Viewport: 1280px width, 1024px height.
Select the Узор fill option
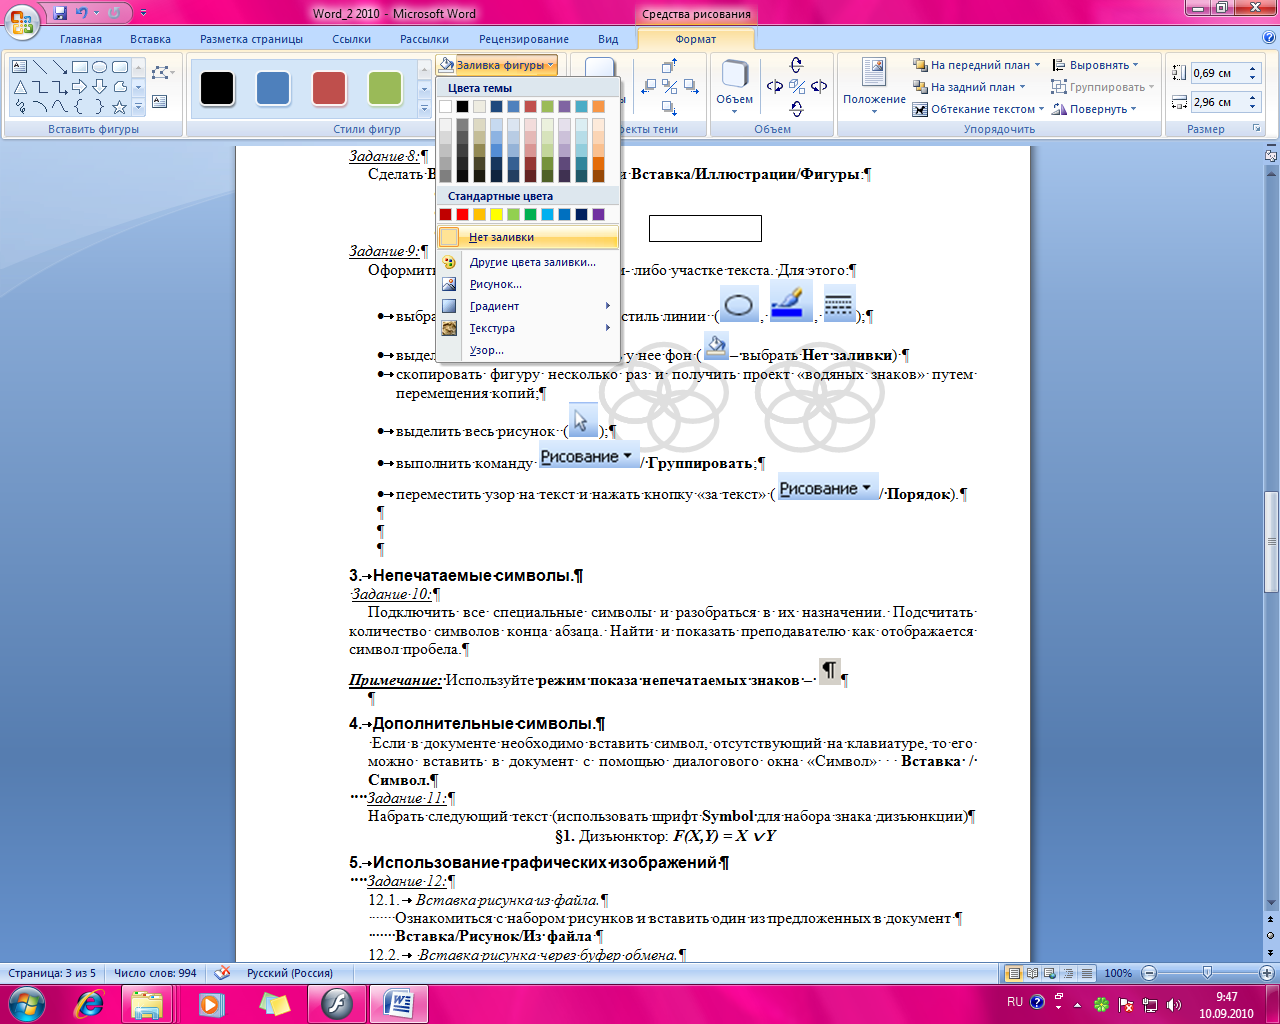coord(528,350)
